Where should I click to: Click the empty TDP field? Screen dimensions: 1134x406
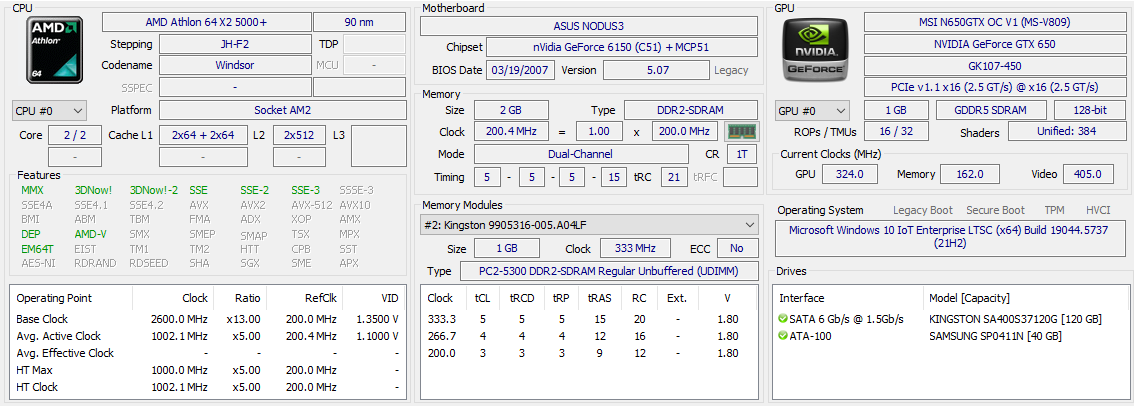375,44
